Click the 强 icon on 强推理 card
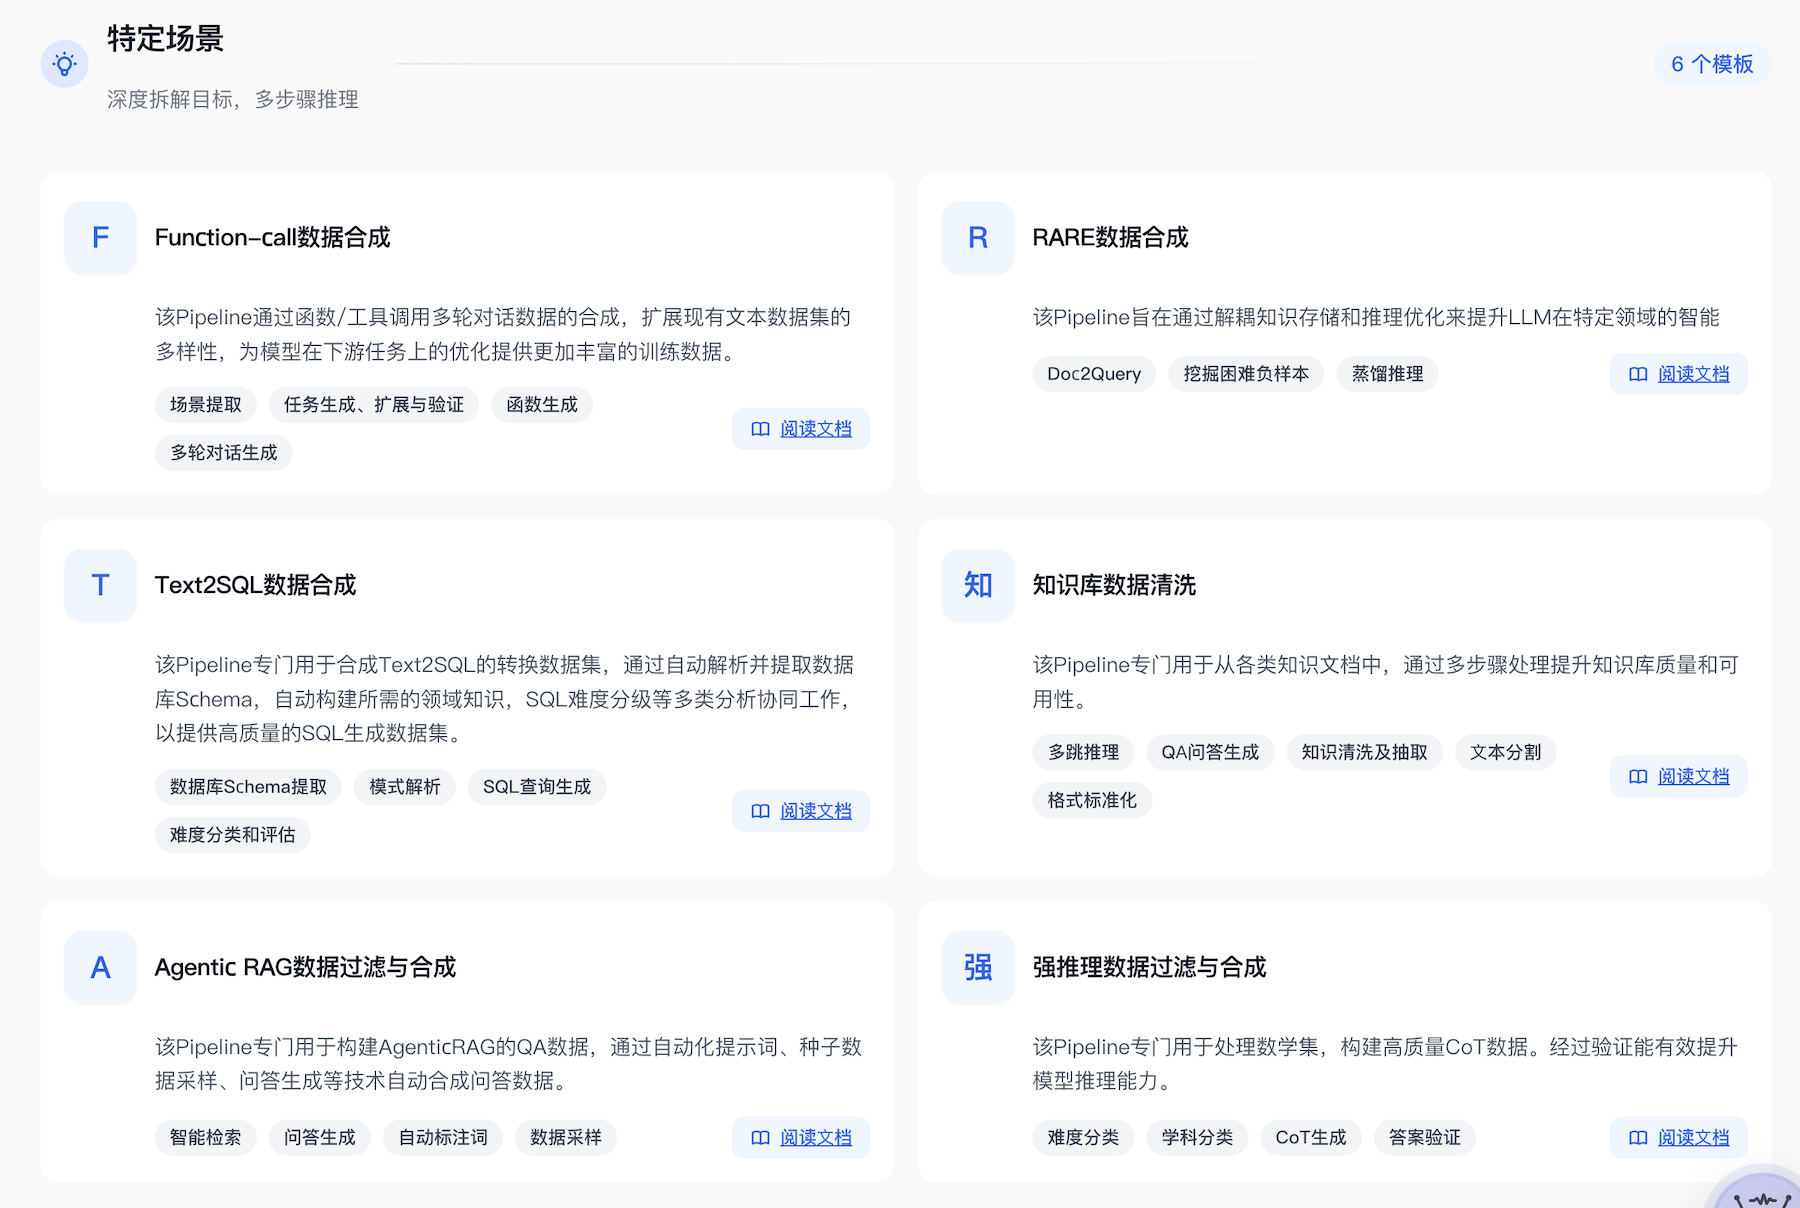Viewport: 1800px width, 1208px height. [977, 968]
